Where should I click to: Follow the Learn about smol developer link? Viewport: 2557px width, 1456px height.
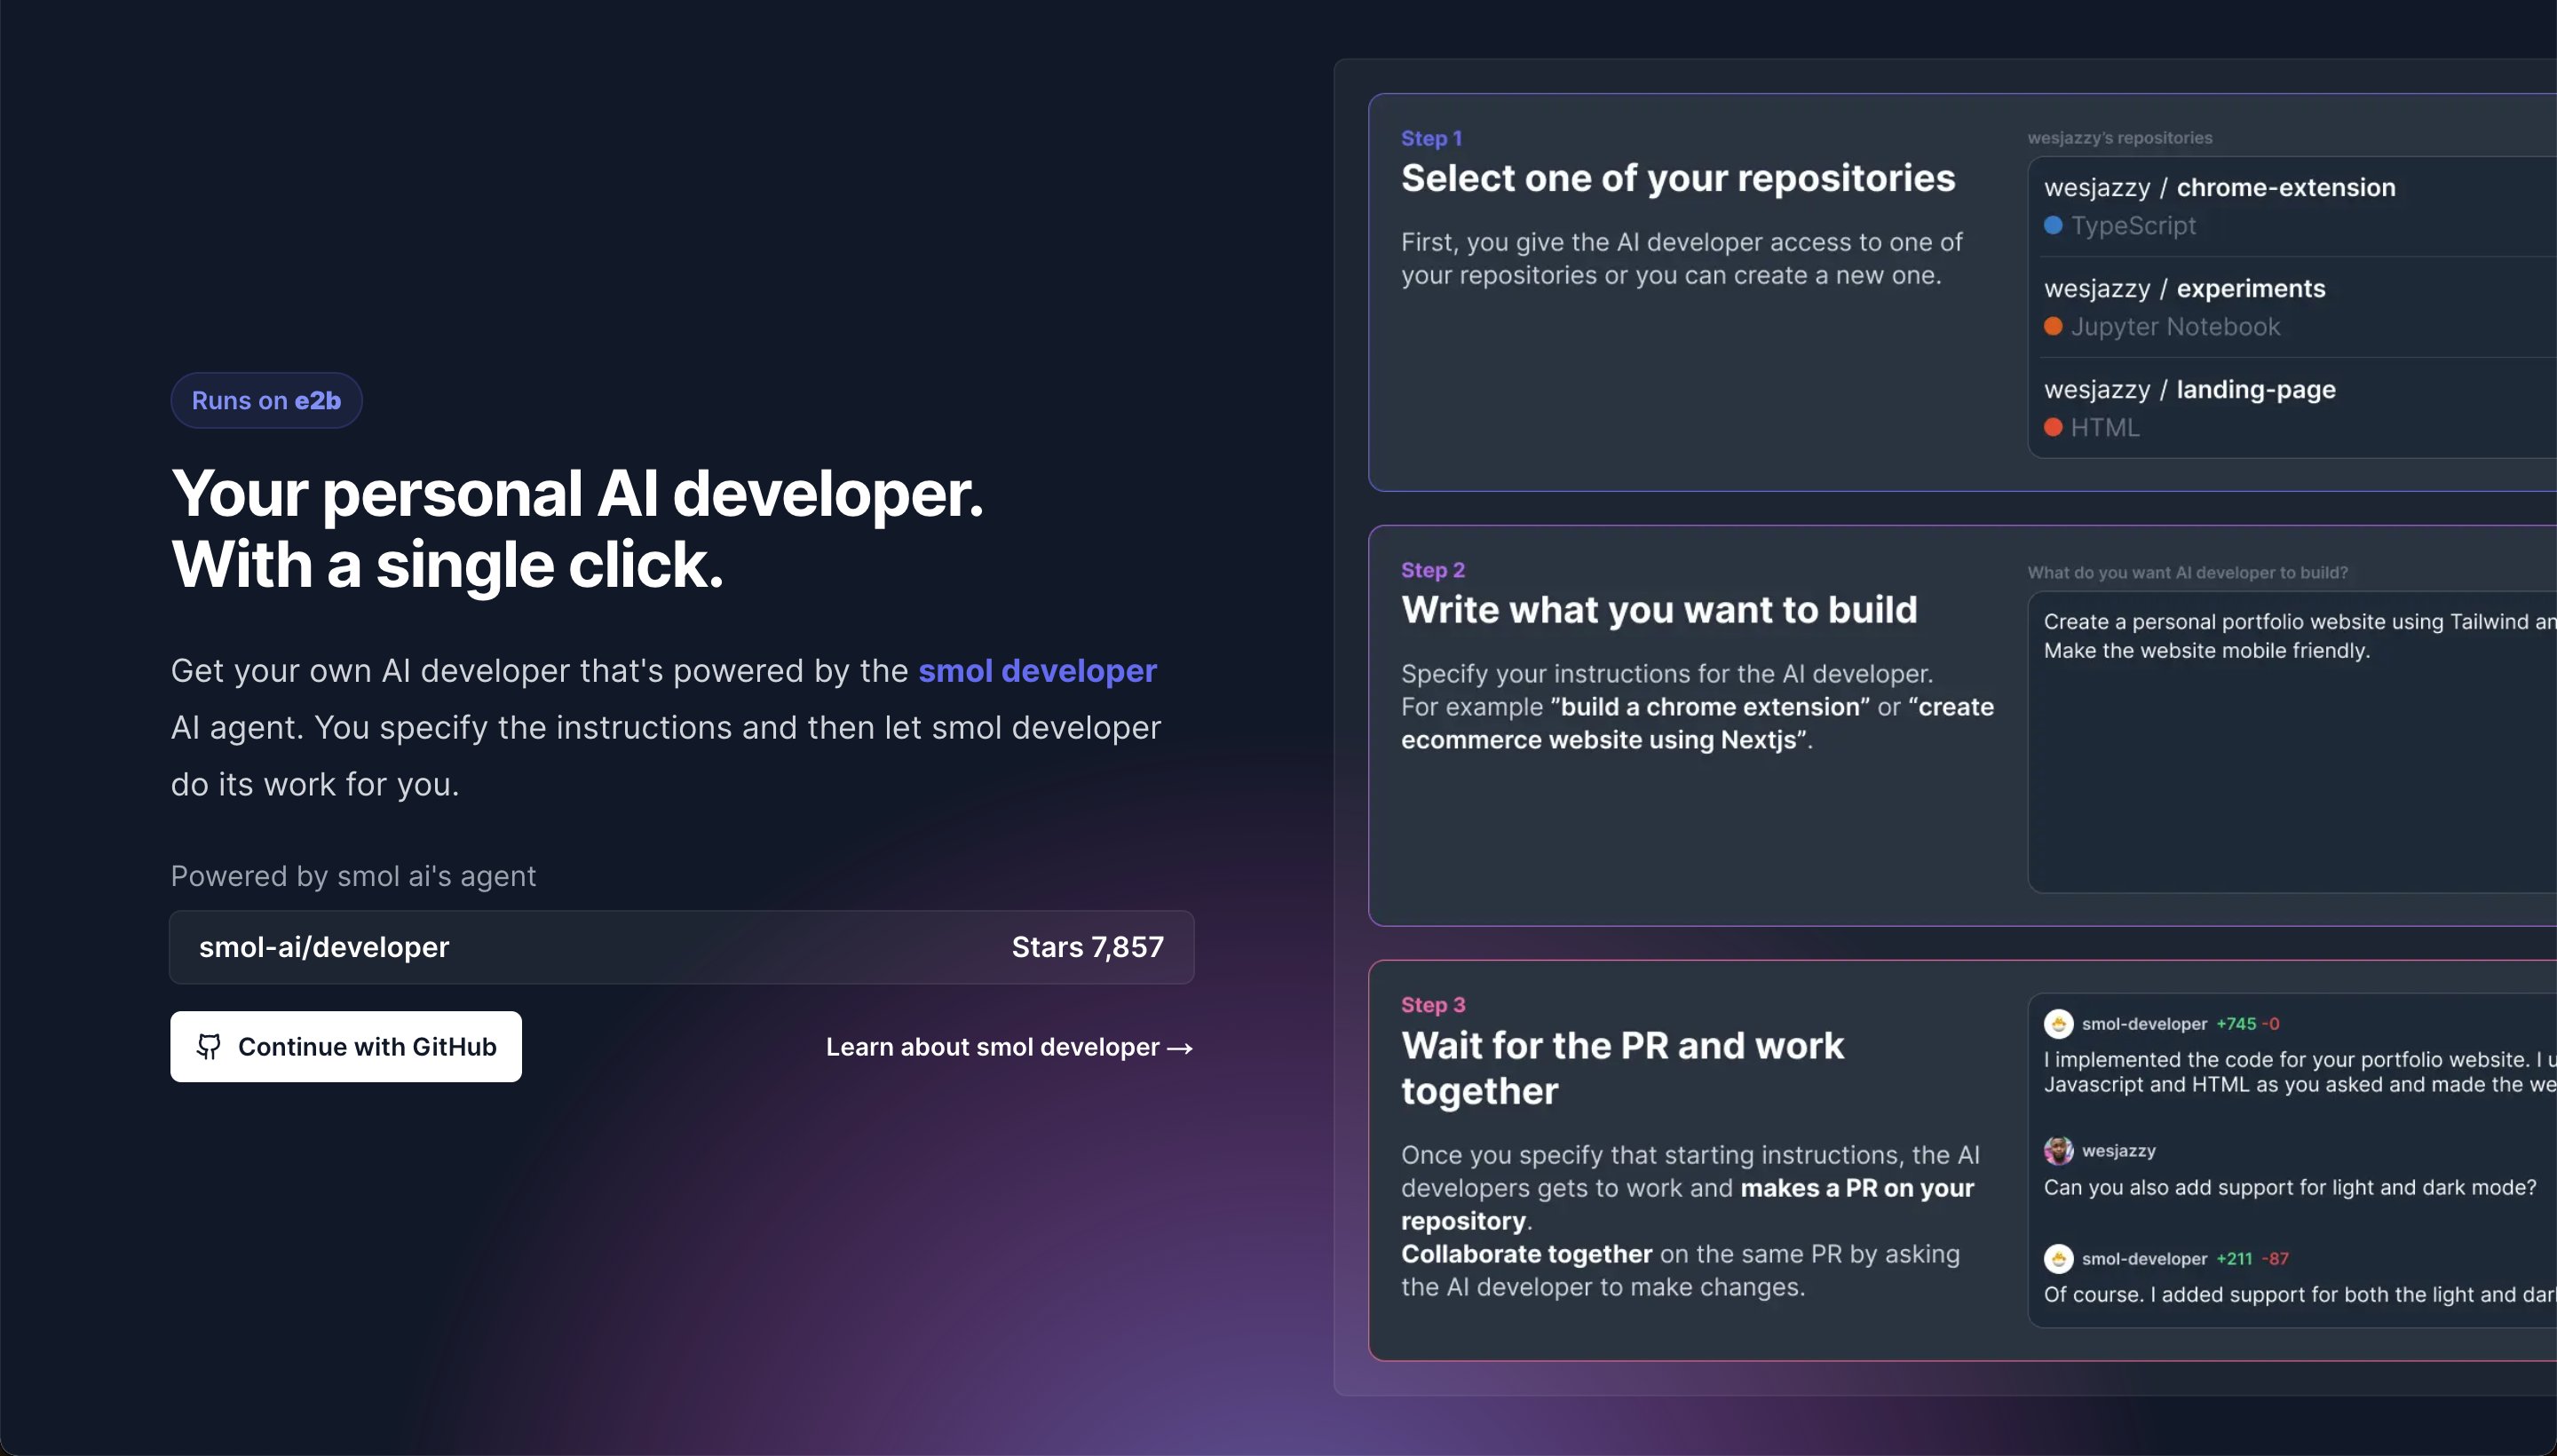tap(992, 1047)
